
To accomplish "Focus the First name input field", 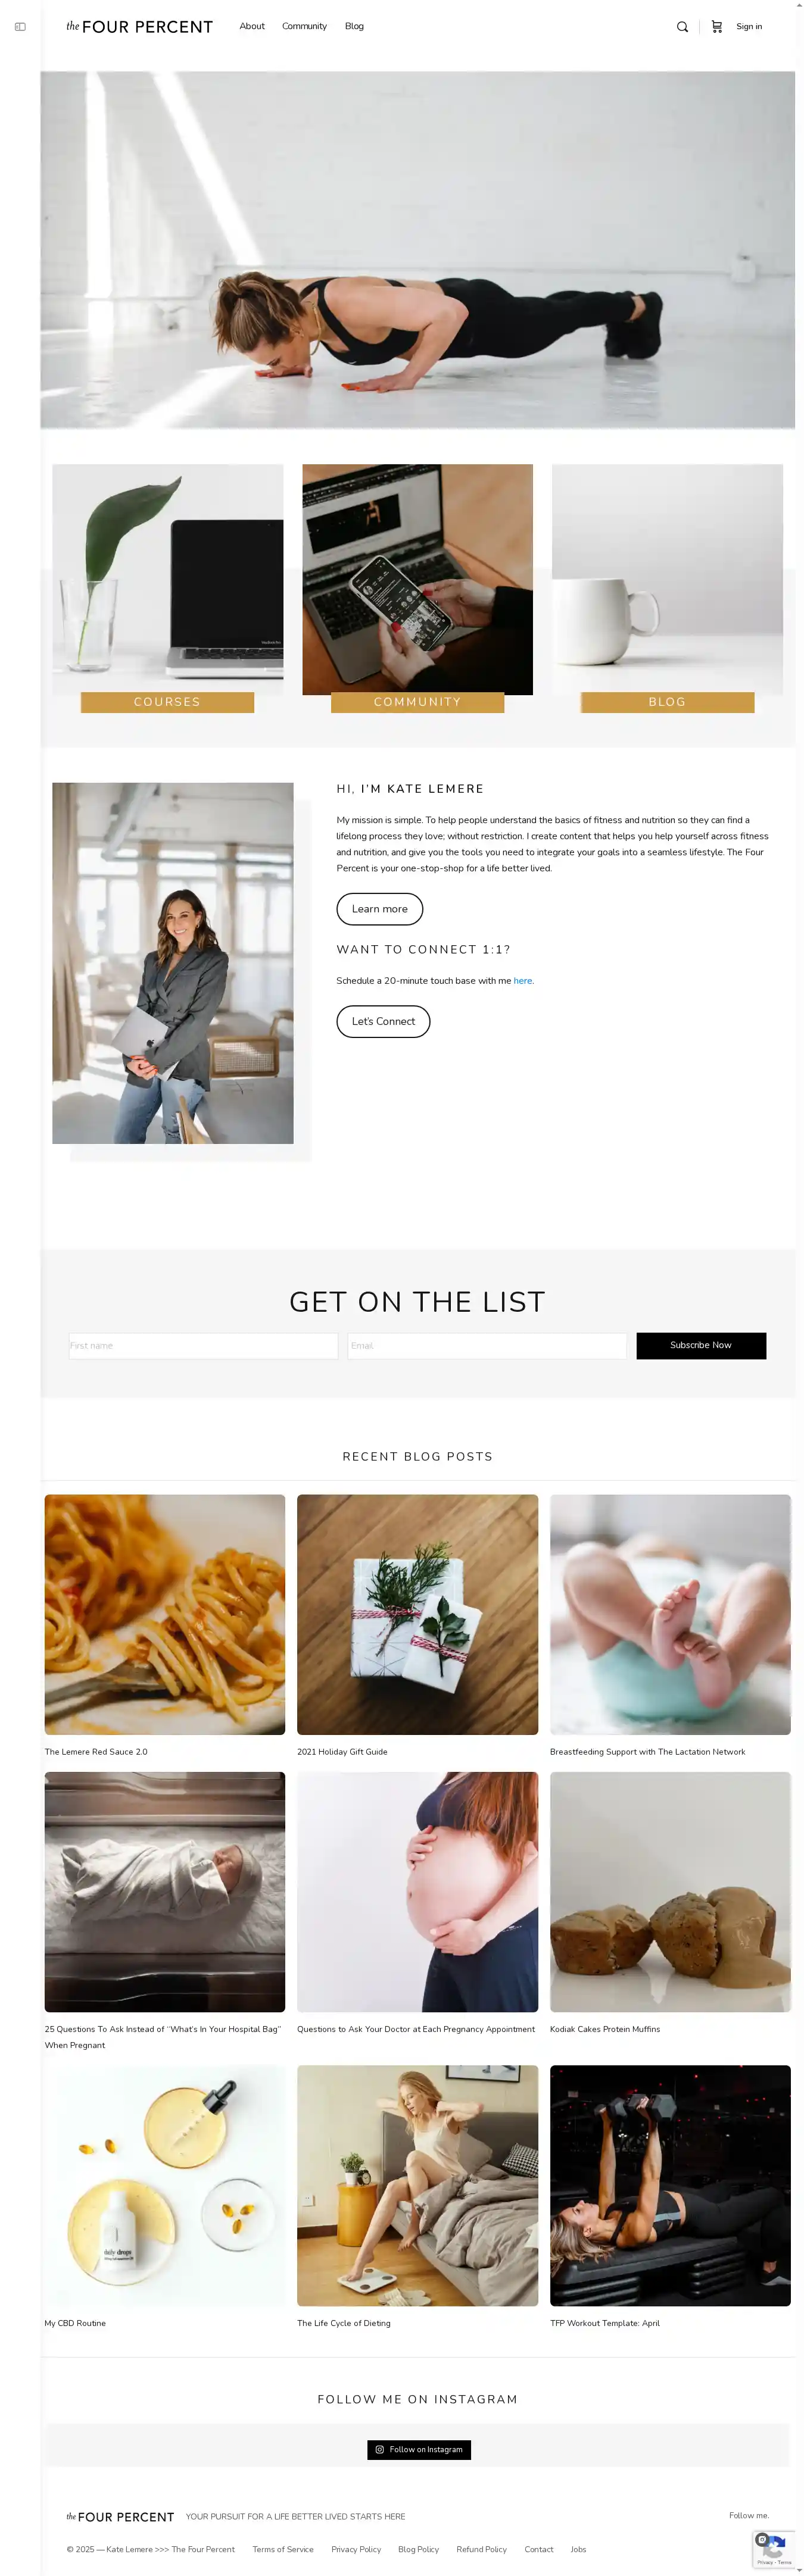I will click(203, 1345).
